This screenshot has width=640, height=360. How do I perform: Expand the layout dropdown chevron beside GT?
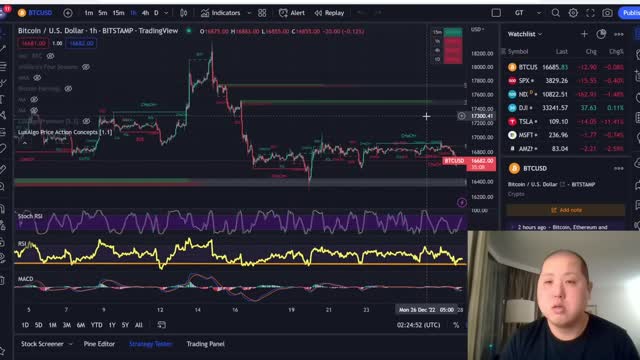[x=539, y=13]
